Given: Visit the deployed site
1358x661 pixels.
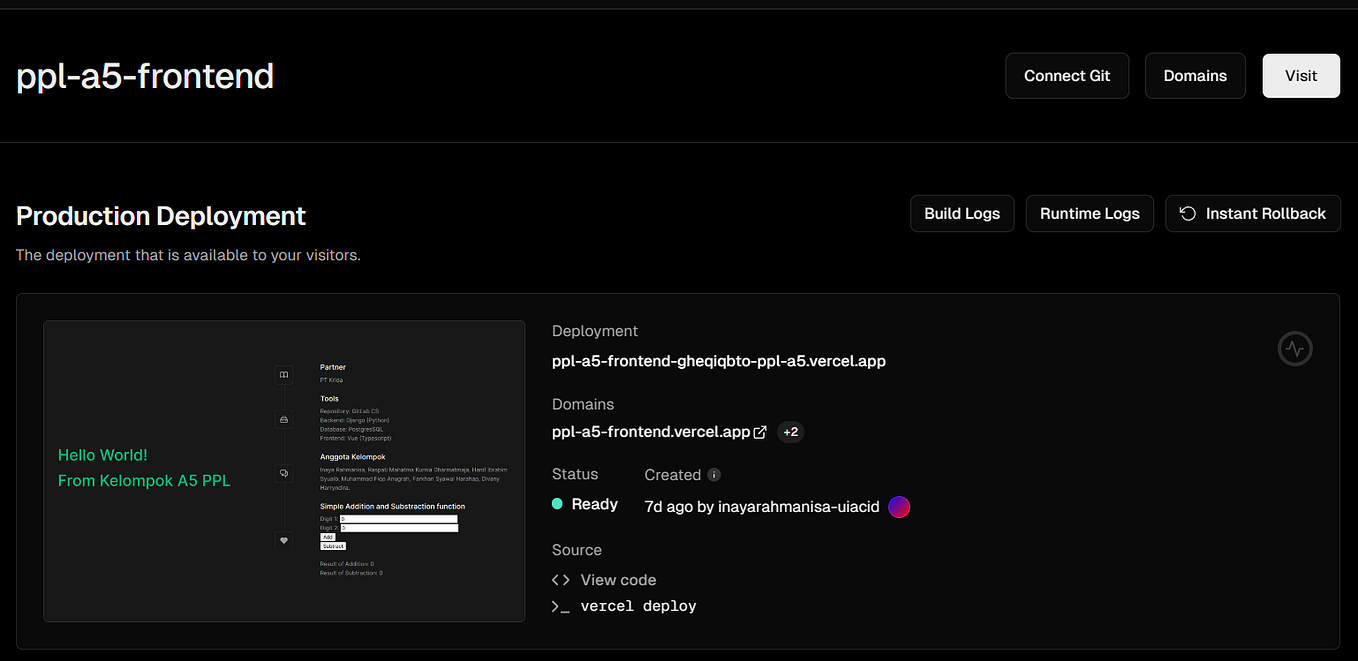Looking at the screenshot, I should click(1301, 75).
